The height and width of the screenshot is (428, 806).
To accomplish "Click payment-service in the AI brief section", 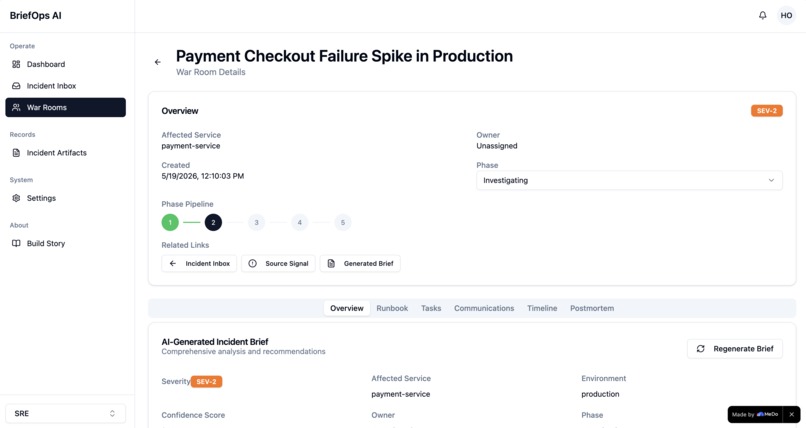I will (400, 394).
